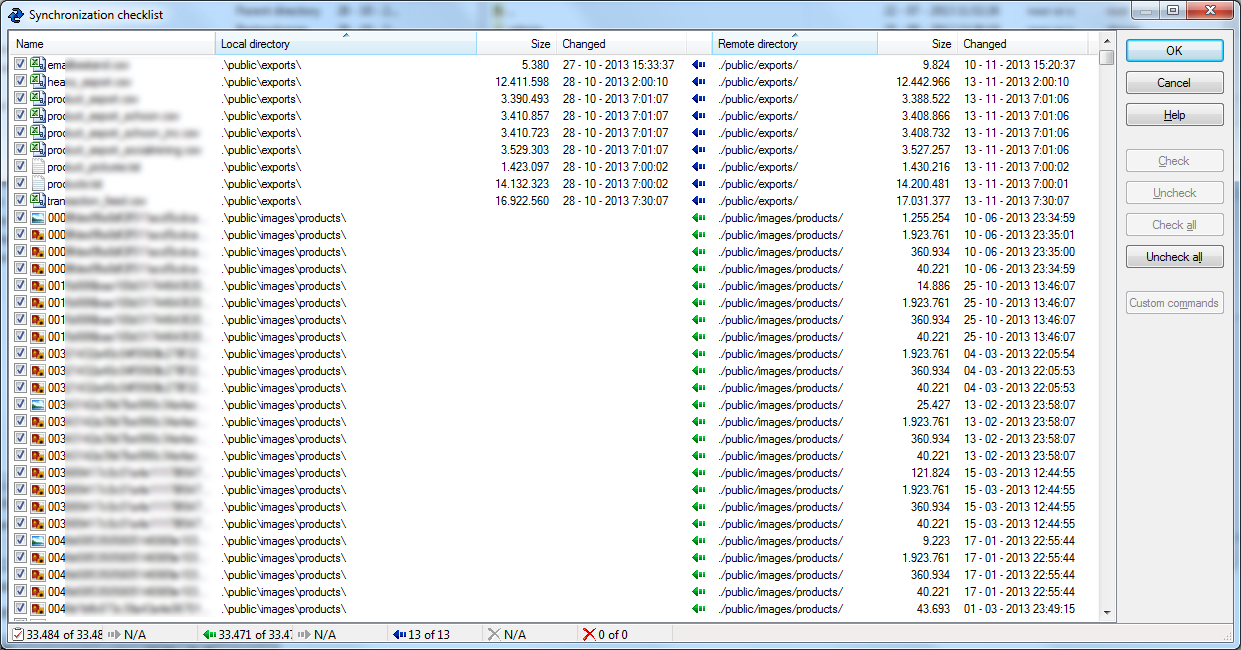This screenshot has height=650, width=1241.
Task: Toggle the checkbox on the last visible products row
Action: 20,608
